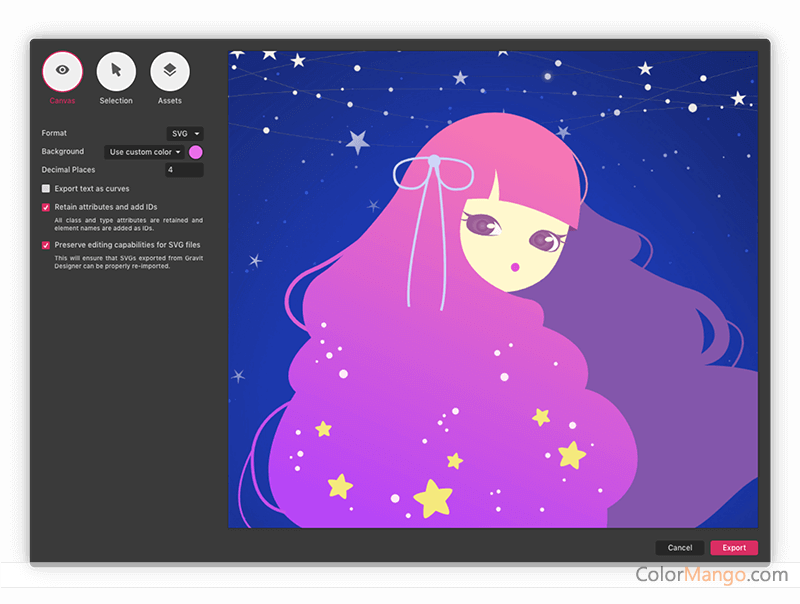Image resolution: width=800 pixels, height=604 pixels.
Task: Click the ColorMango.com watermark
Action: (711, 575)
